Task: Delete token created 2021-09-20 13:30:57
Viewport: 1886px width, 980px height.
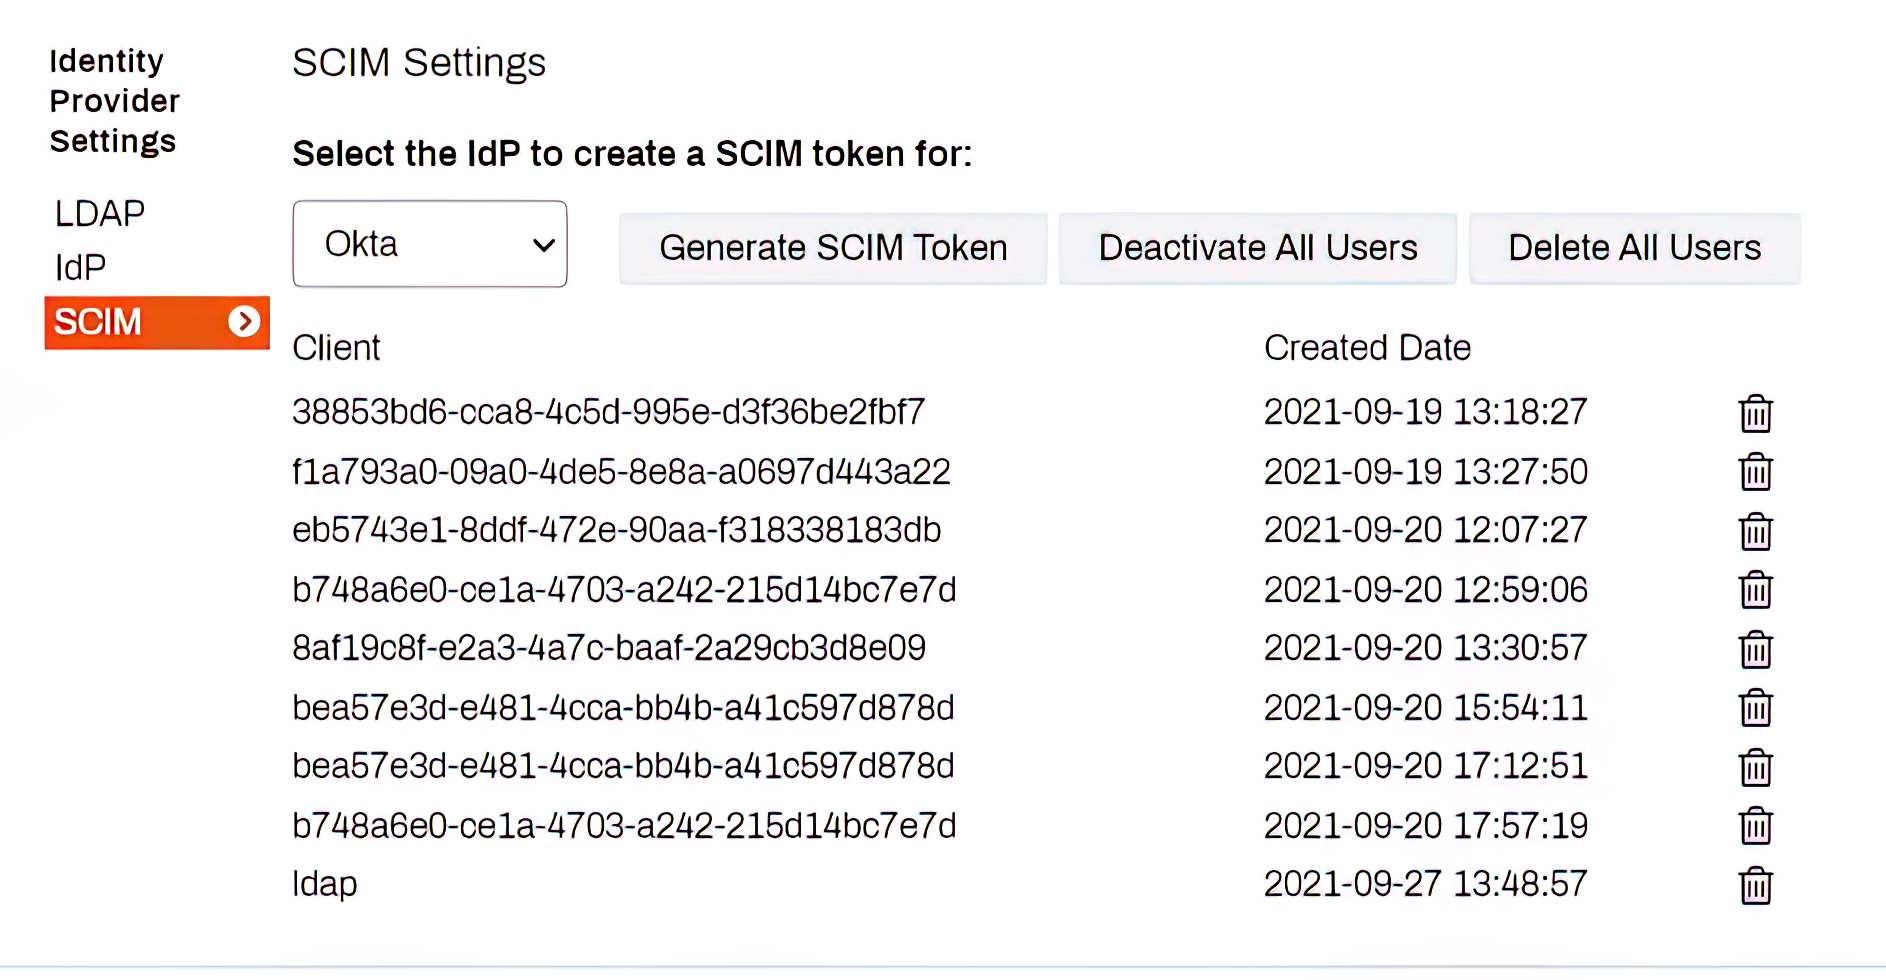Action: 1755,649
